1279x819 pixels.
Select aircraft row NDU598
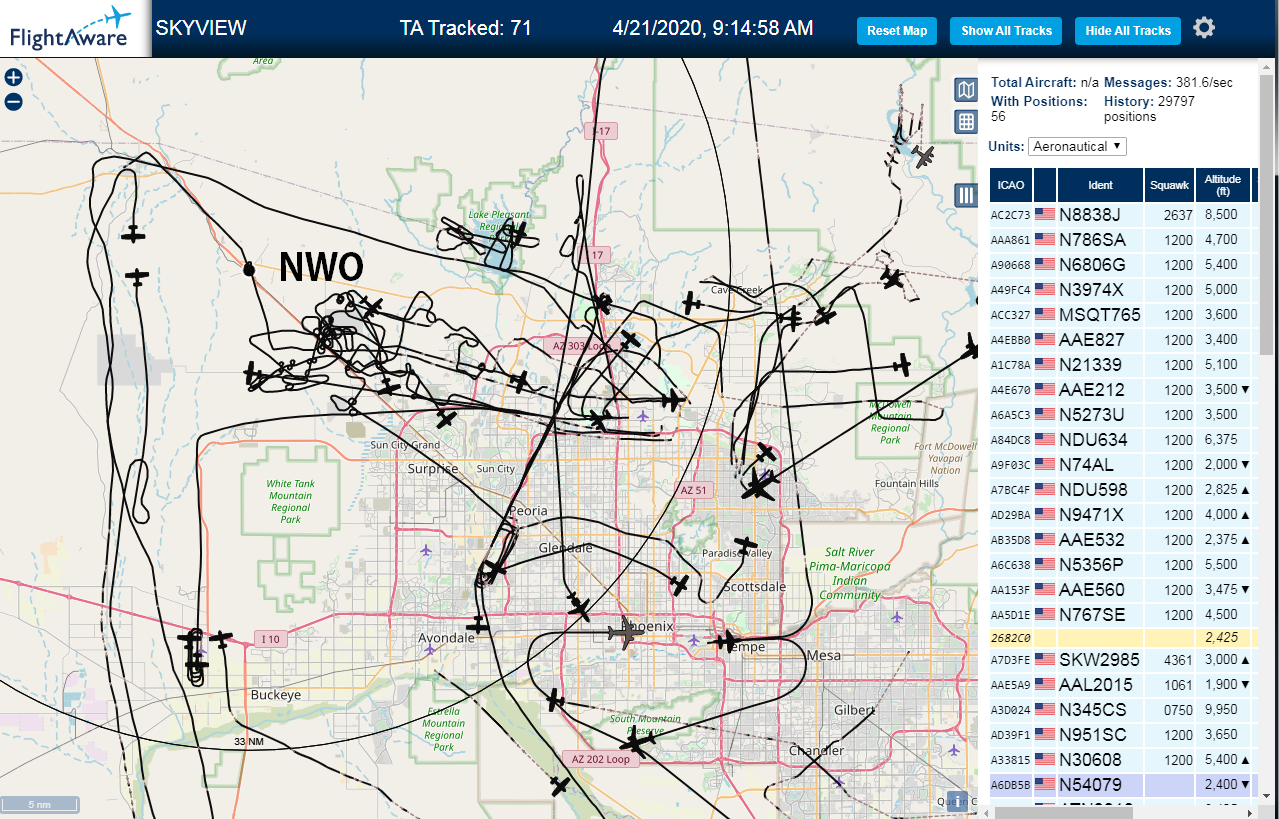click(x=1124, y=490)
